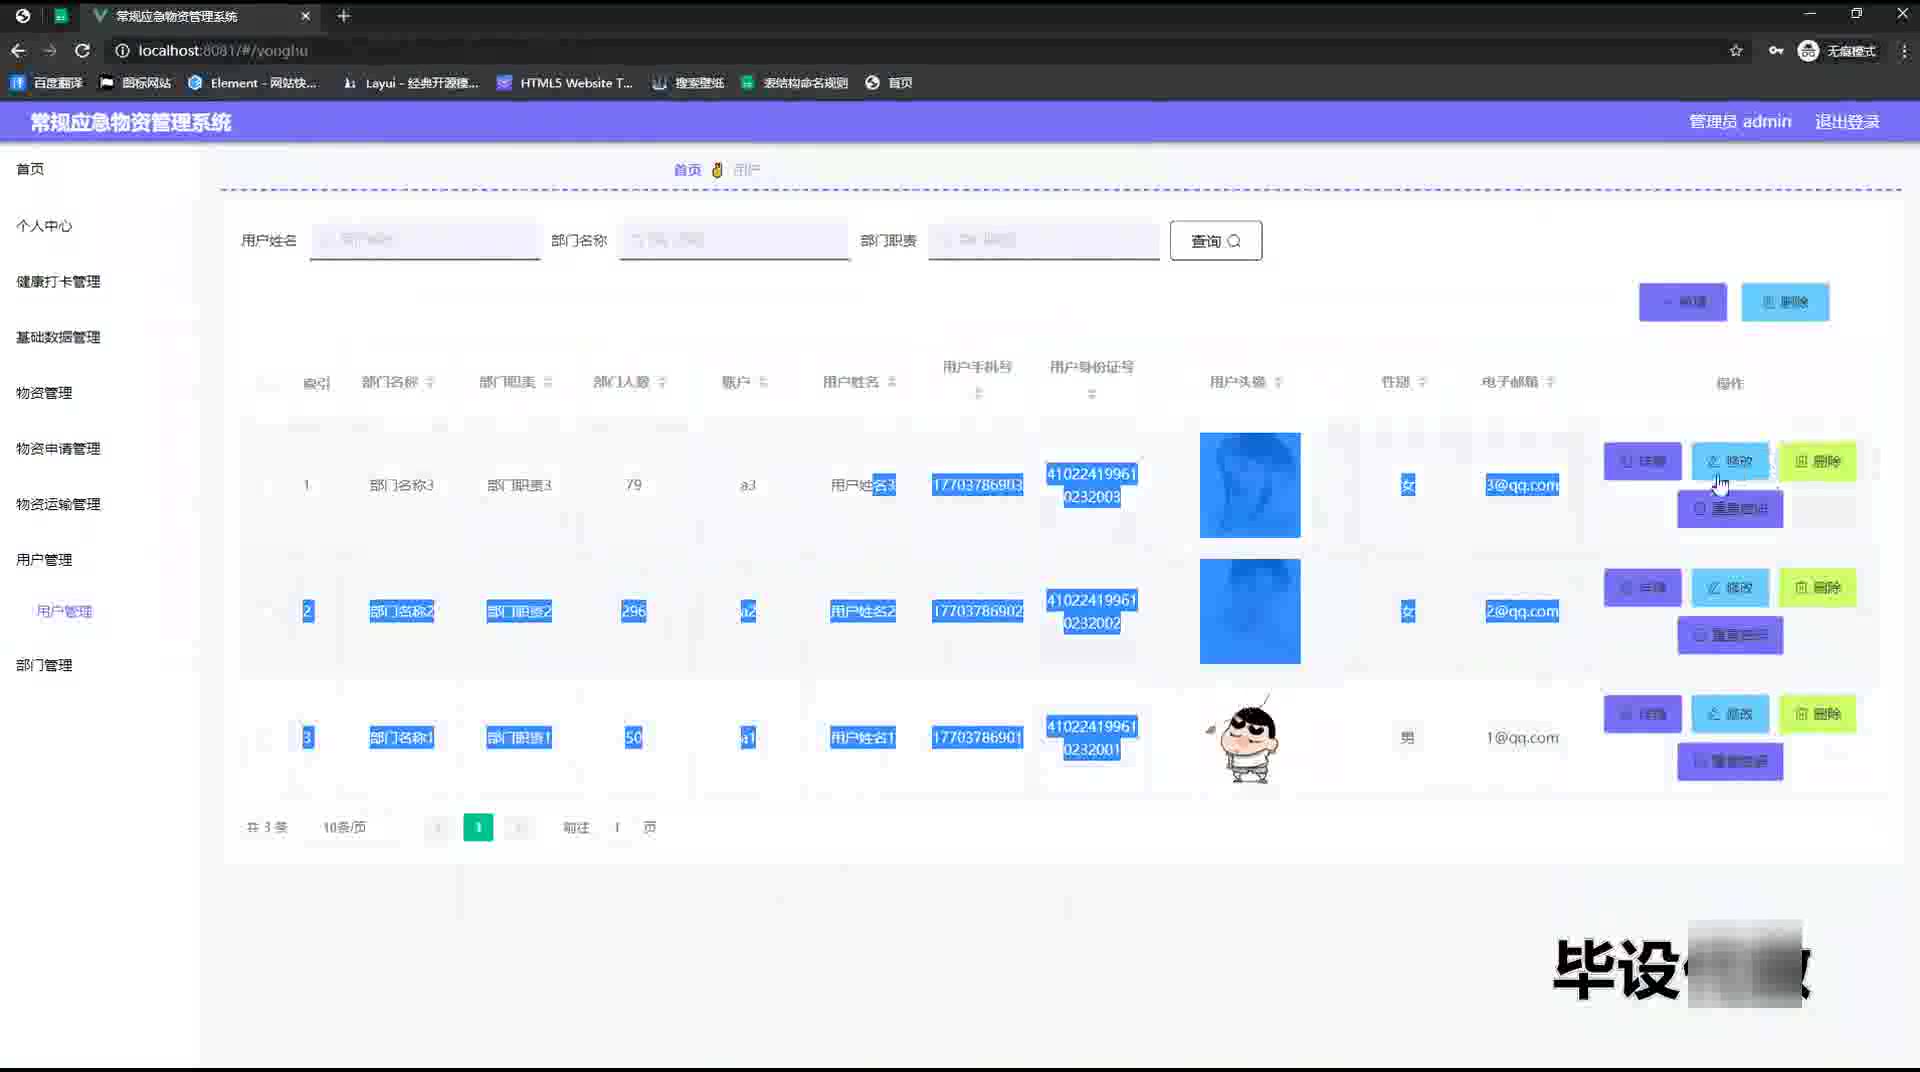Click the page jump number field

[618, 827]
